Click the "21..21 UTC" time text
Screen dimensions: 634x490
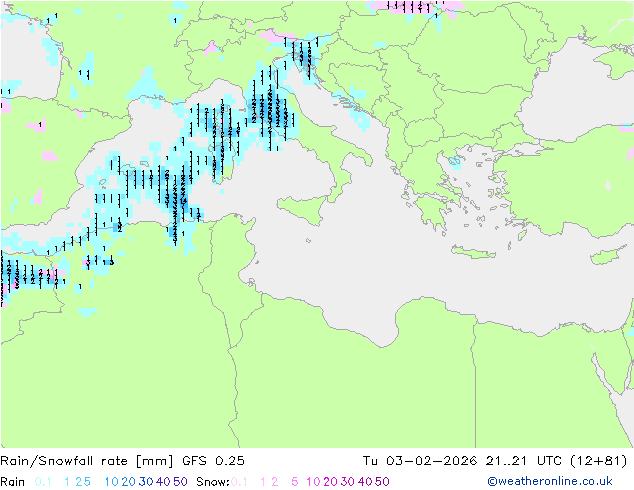pos(523,461)
